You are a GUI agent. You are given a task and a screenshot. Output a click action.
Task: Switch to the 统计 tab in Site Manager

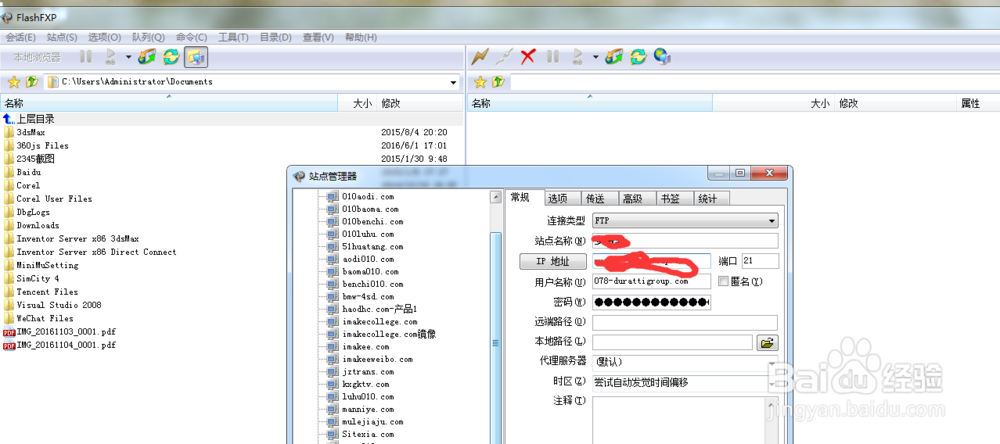click(711, 199)
